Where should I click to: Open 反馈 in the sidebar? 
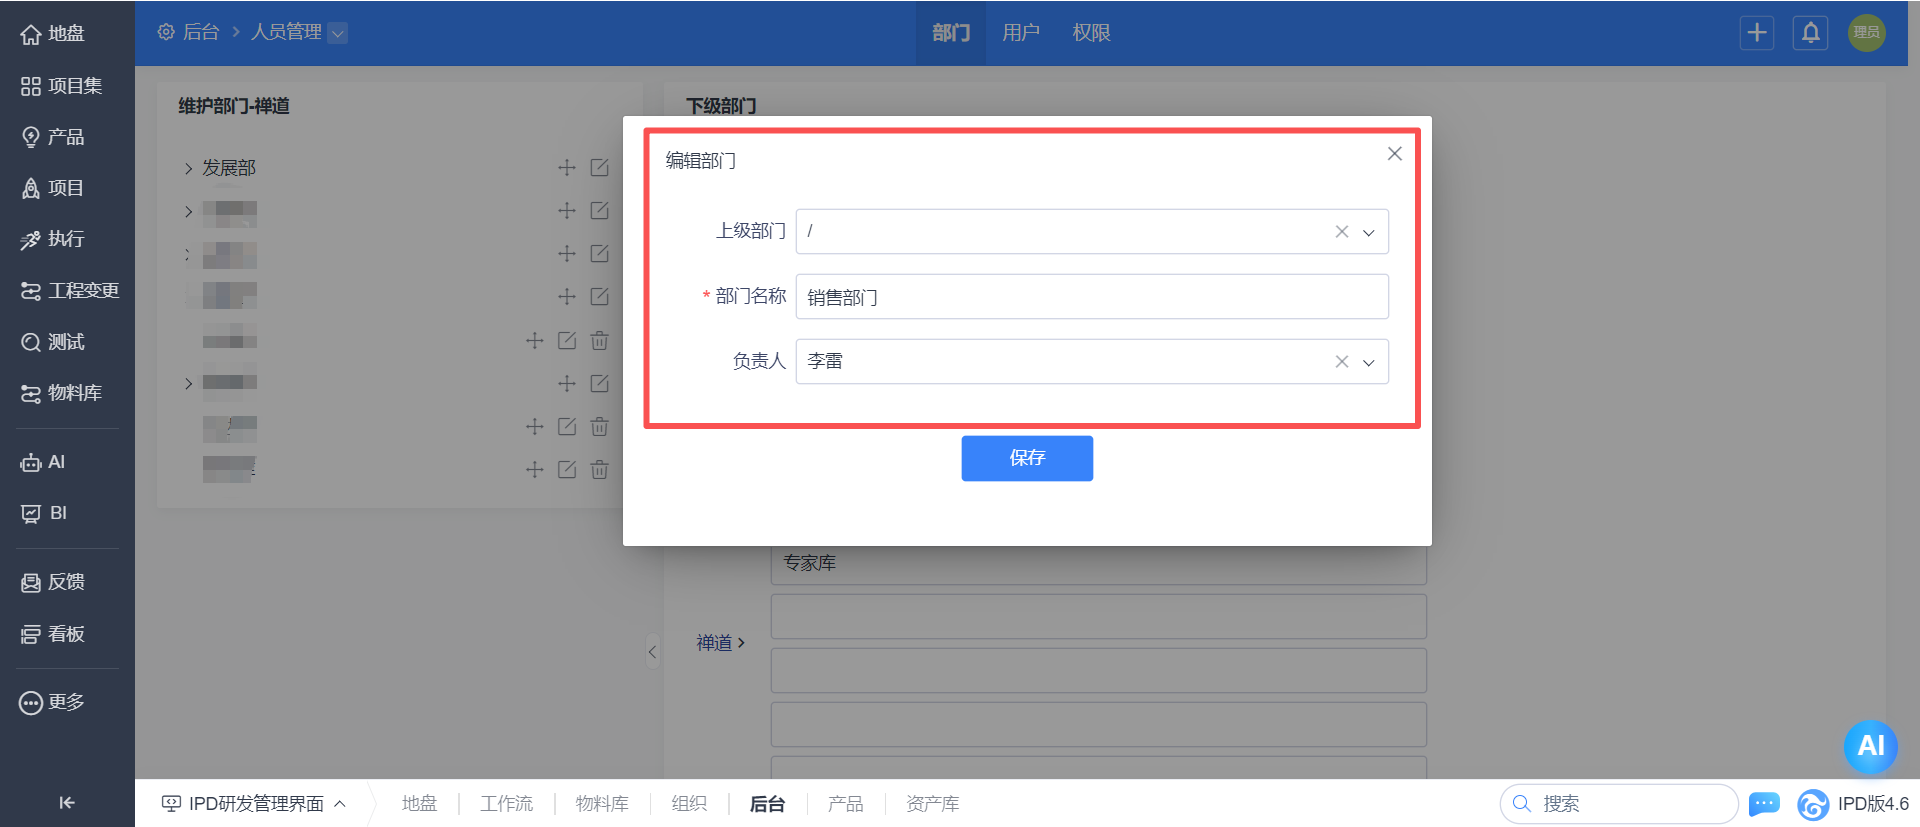tap(53, 582)
